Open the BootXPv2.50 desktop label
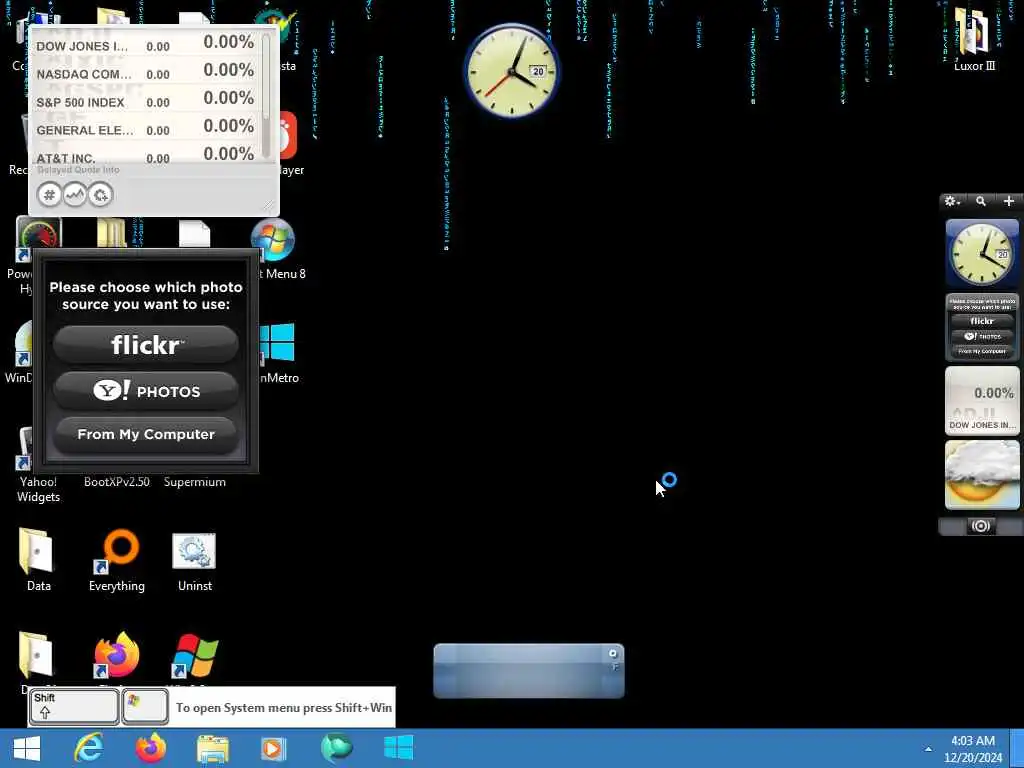 [x=117, y=482]
